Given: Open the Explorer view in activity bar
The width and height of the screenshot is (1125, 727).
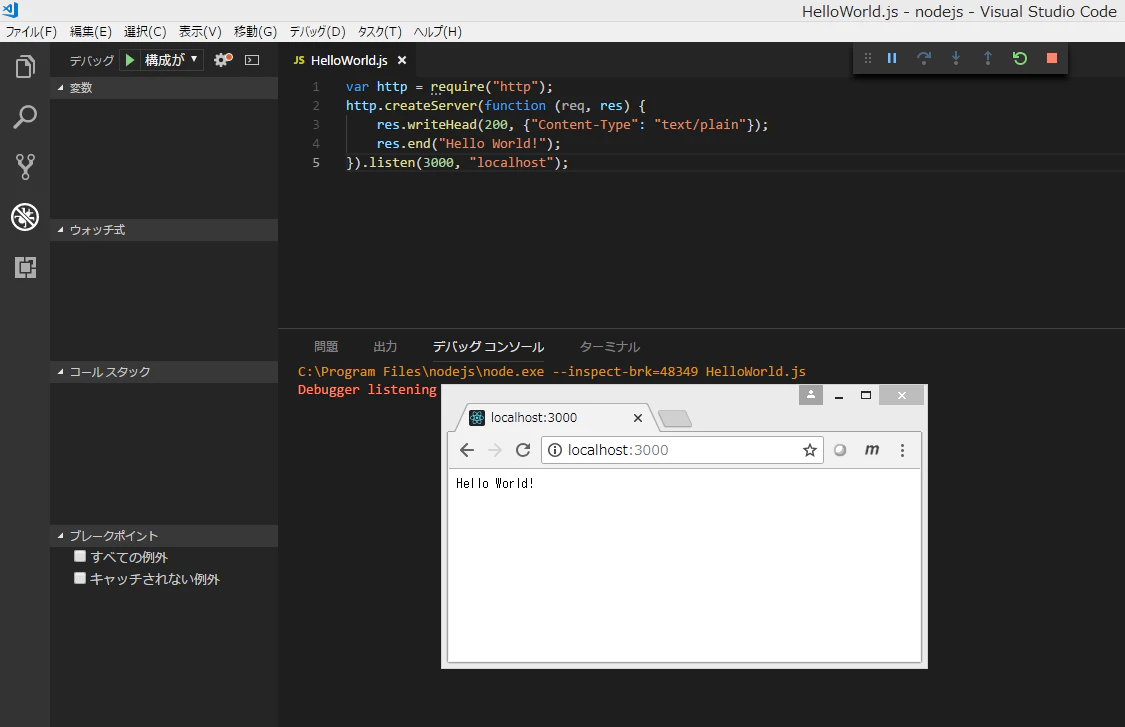Looking at the screenshot, I should click(25, 67).
